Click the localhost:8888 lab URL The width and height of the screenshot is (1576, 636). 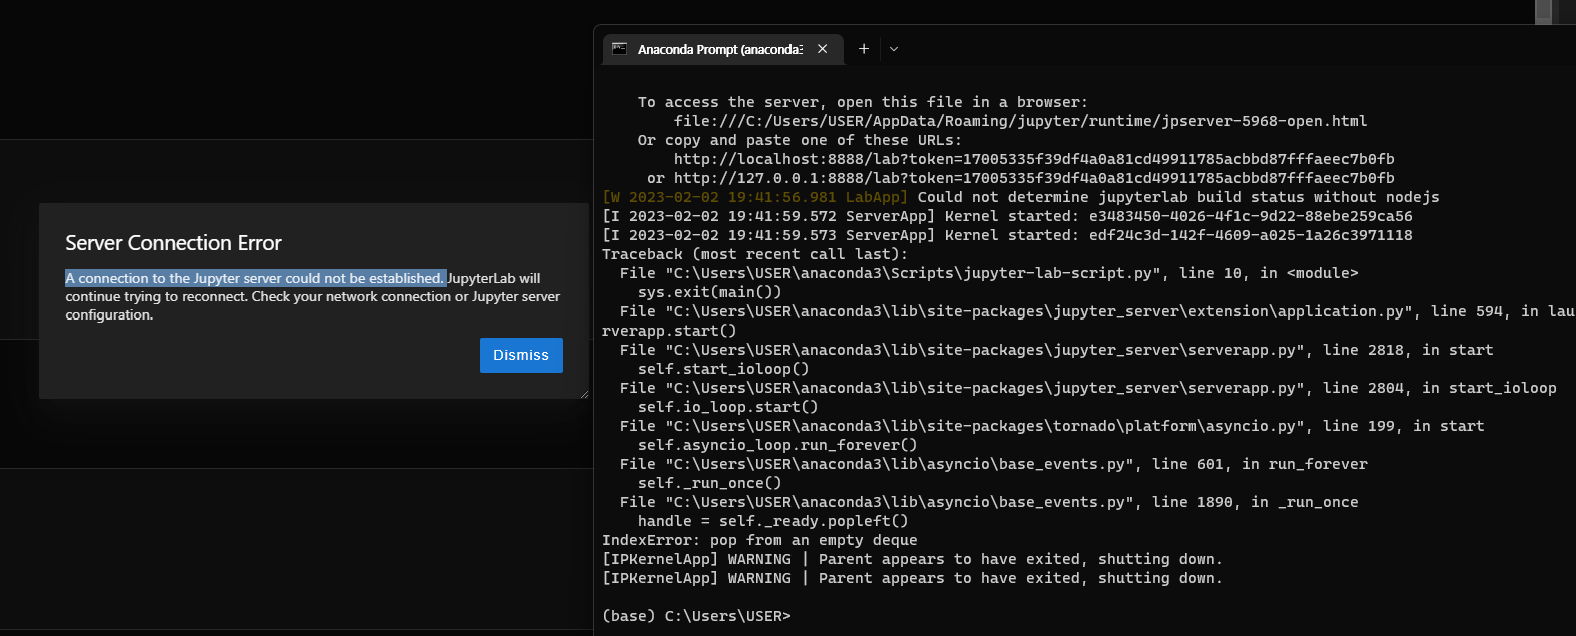click(1033, 159)
